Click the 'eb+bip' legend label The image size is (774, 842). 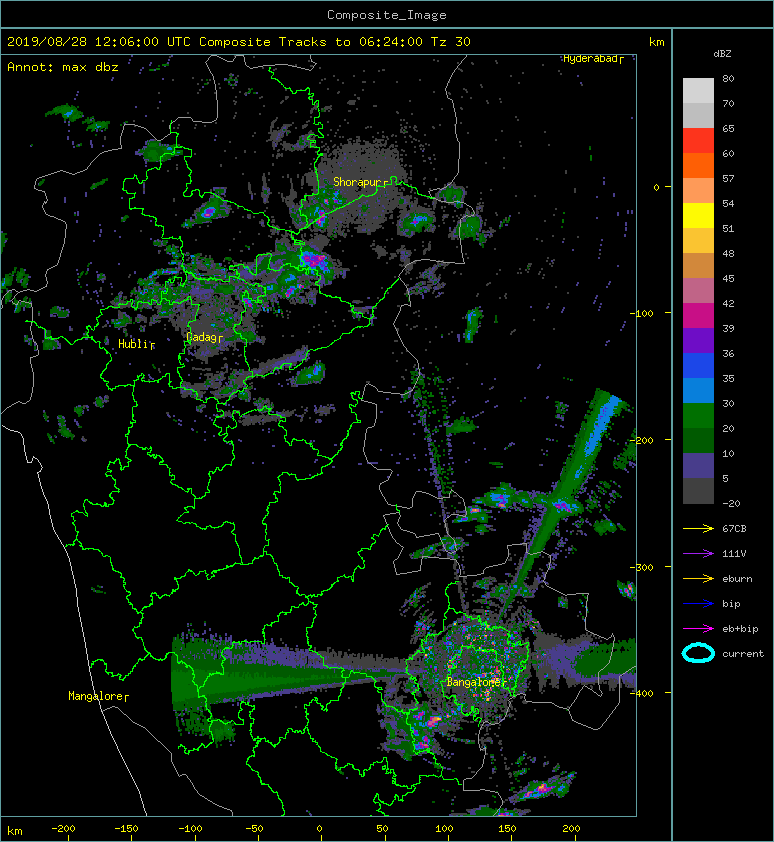[x=740, y=629]
